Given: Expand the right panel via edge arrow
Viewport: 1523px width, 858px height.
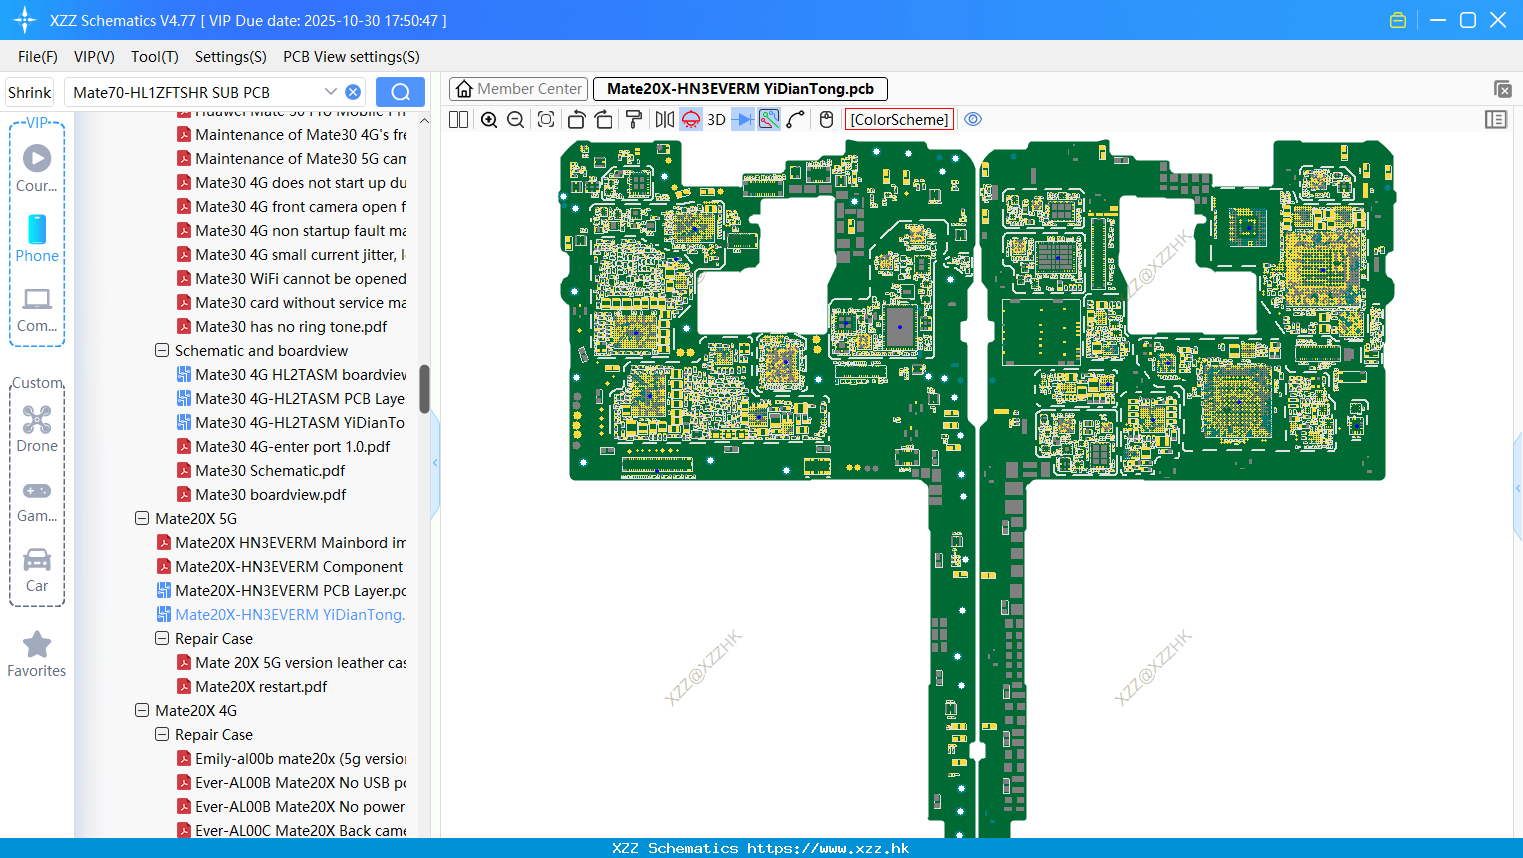Looking at the screenshot, I should [x=1518, y=488].
